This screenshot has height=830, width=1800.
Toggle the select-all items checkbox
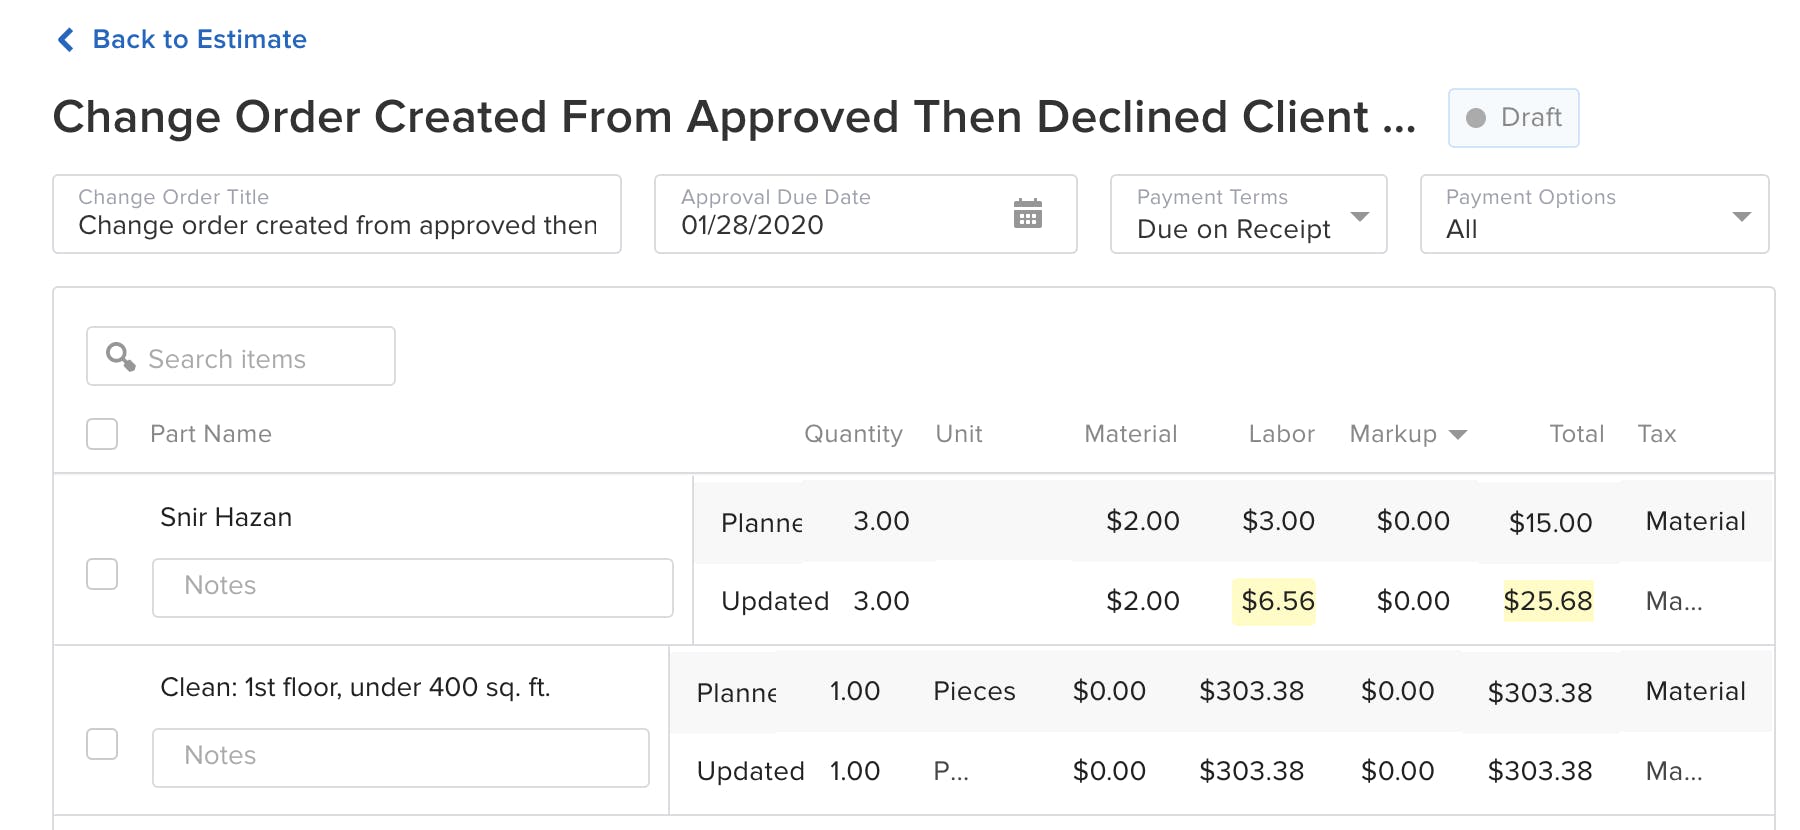click(x=101, y=433)
